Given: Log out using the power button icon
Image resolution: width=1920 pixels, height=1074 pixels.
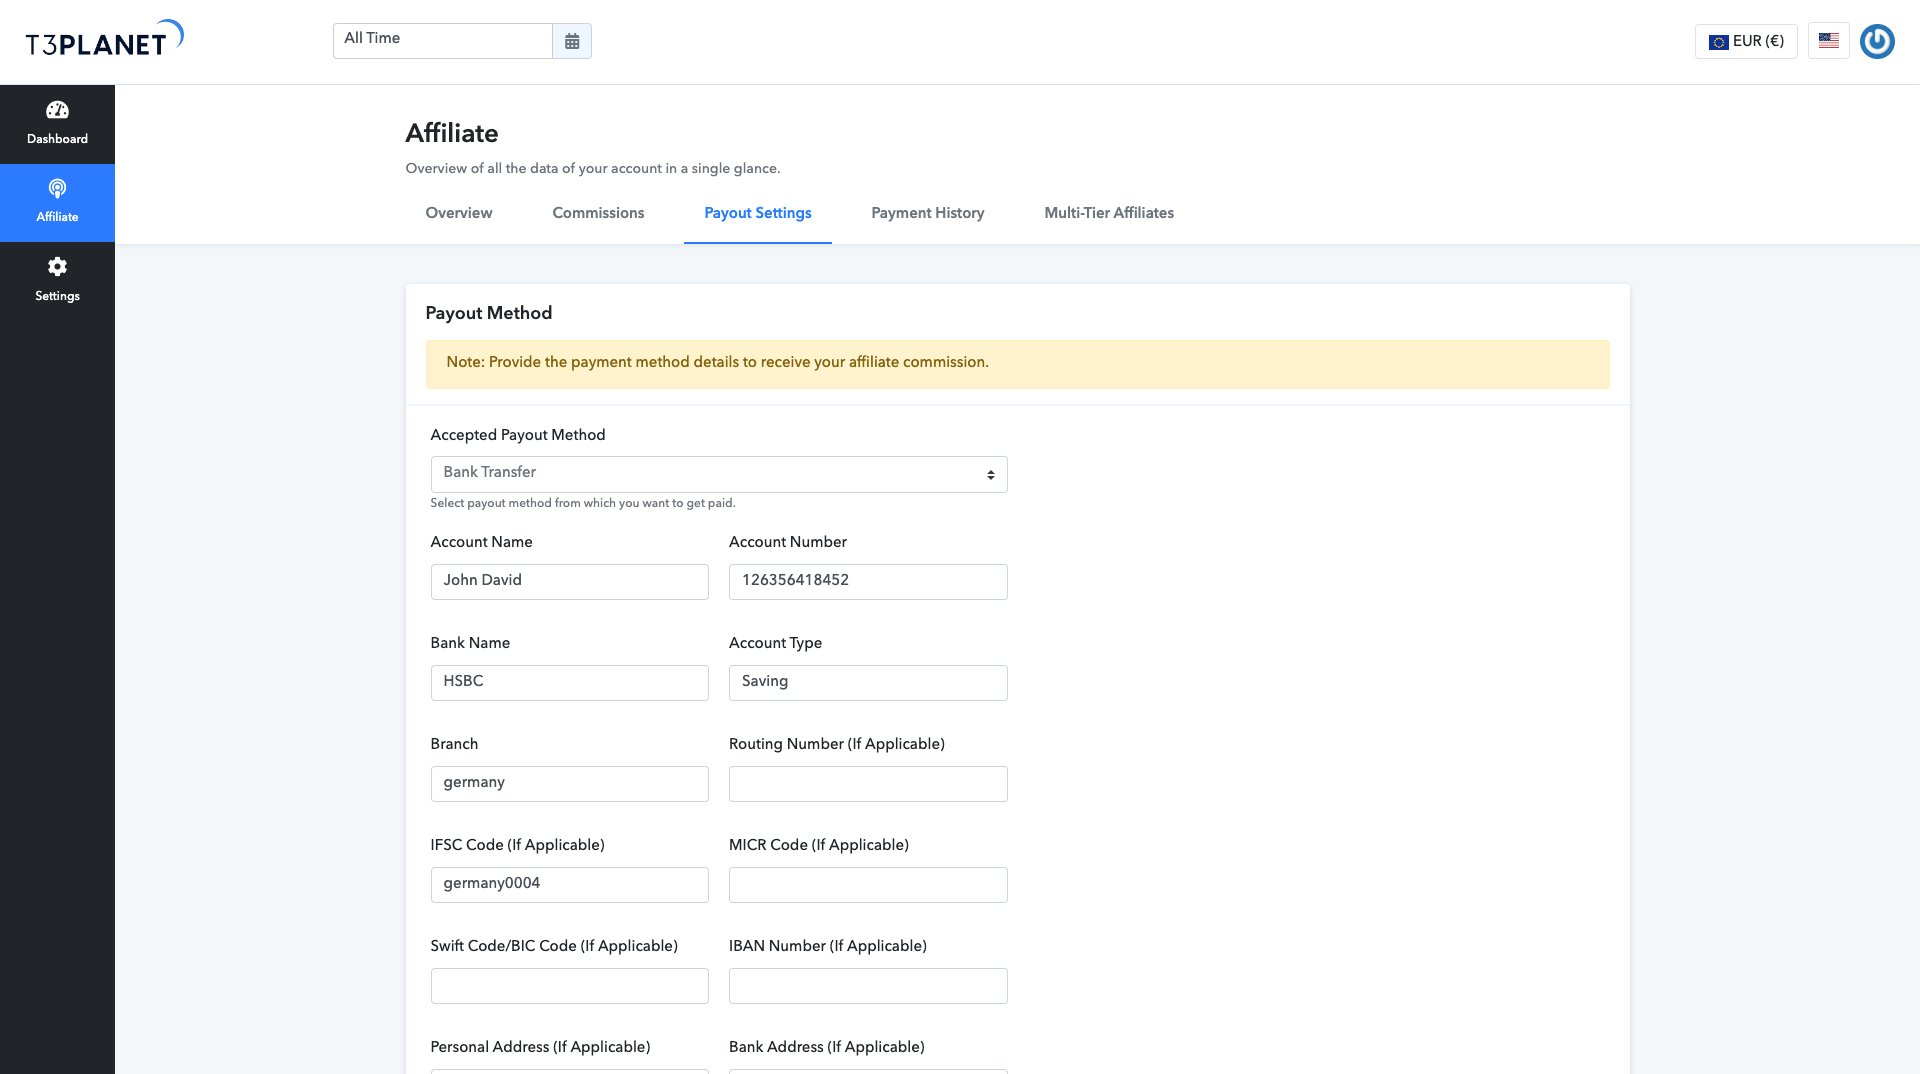Looking at the screenshot, I should [x=1877, y=41].
